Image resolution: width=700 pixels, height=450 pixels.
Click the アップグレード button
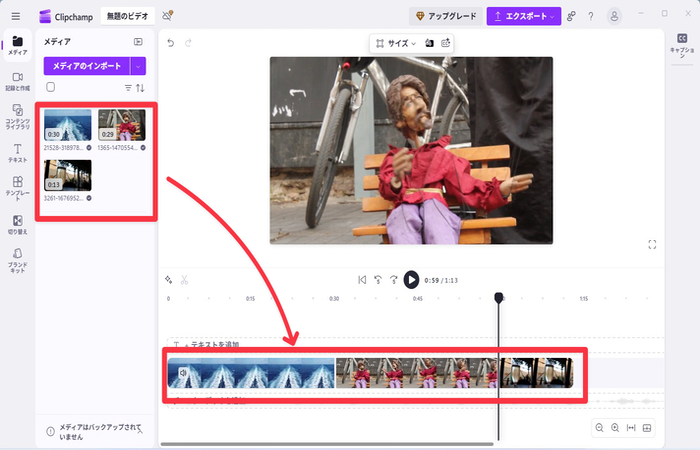tap(444, 16)
